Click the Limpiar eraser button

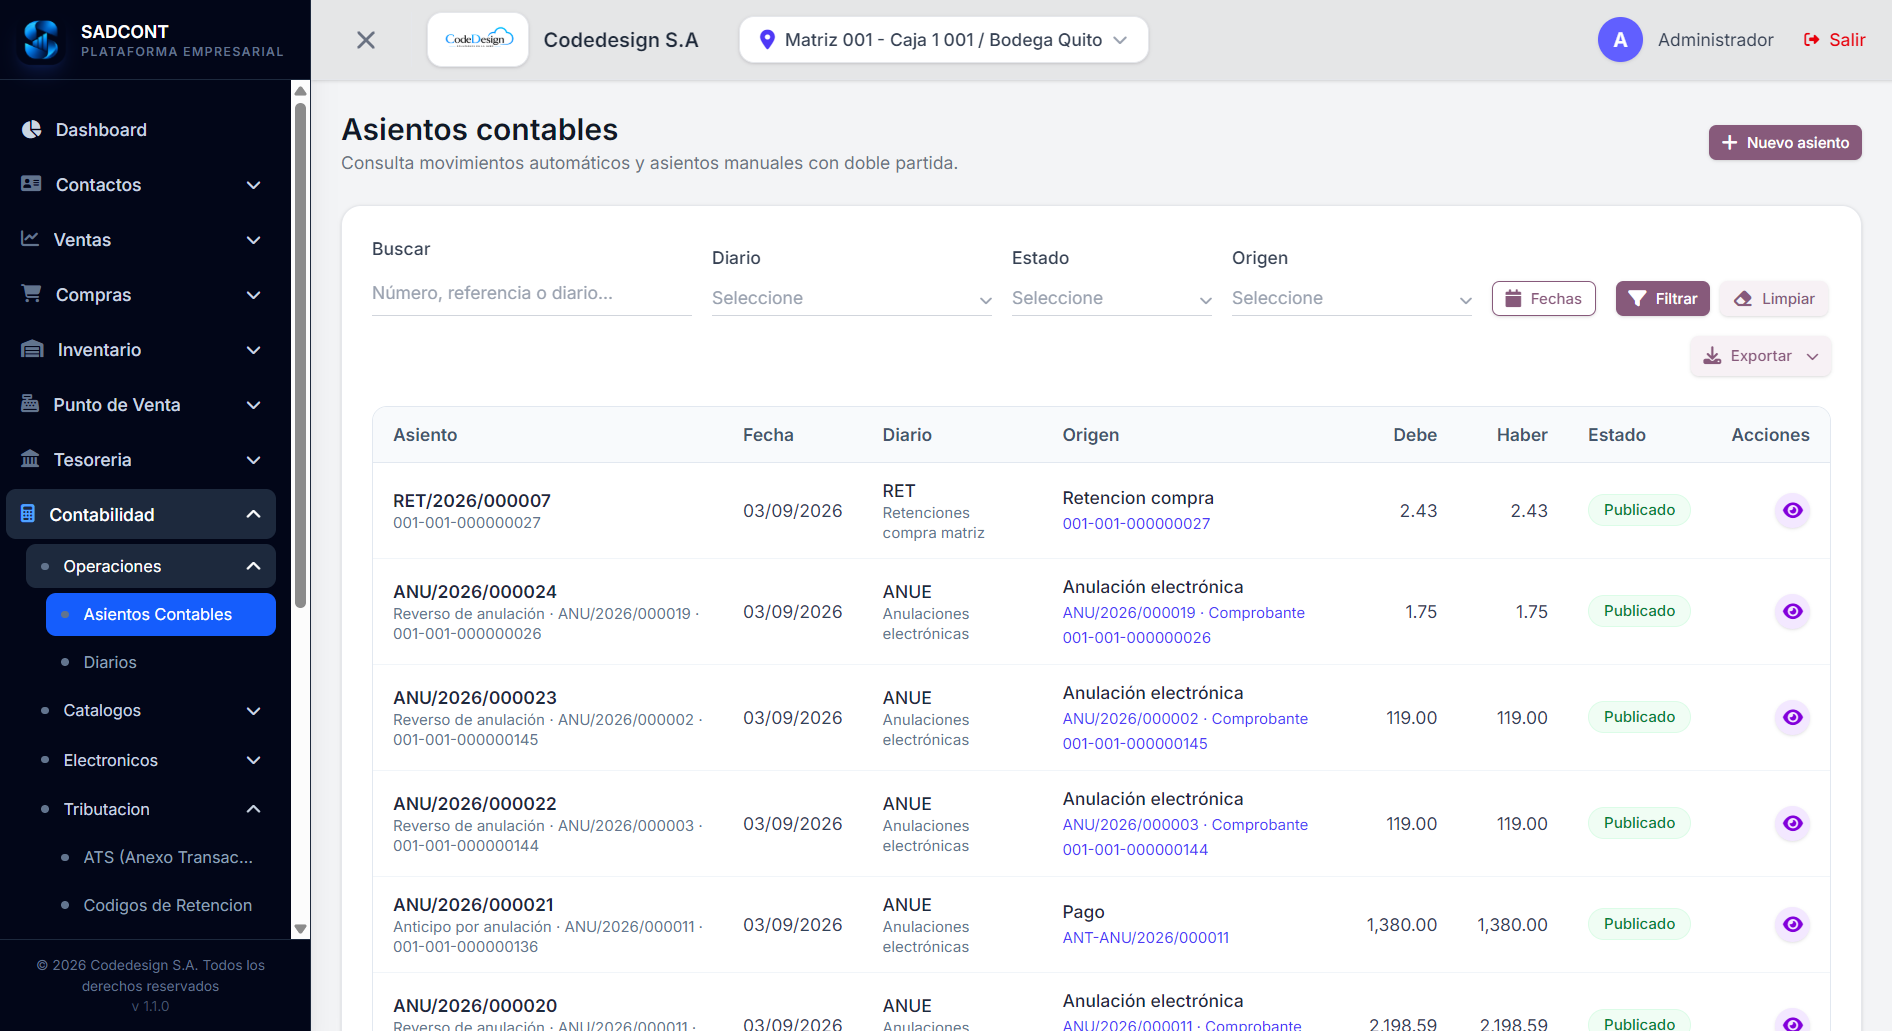(x=1774, y=299)
